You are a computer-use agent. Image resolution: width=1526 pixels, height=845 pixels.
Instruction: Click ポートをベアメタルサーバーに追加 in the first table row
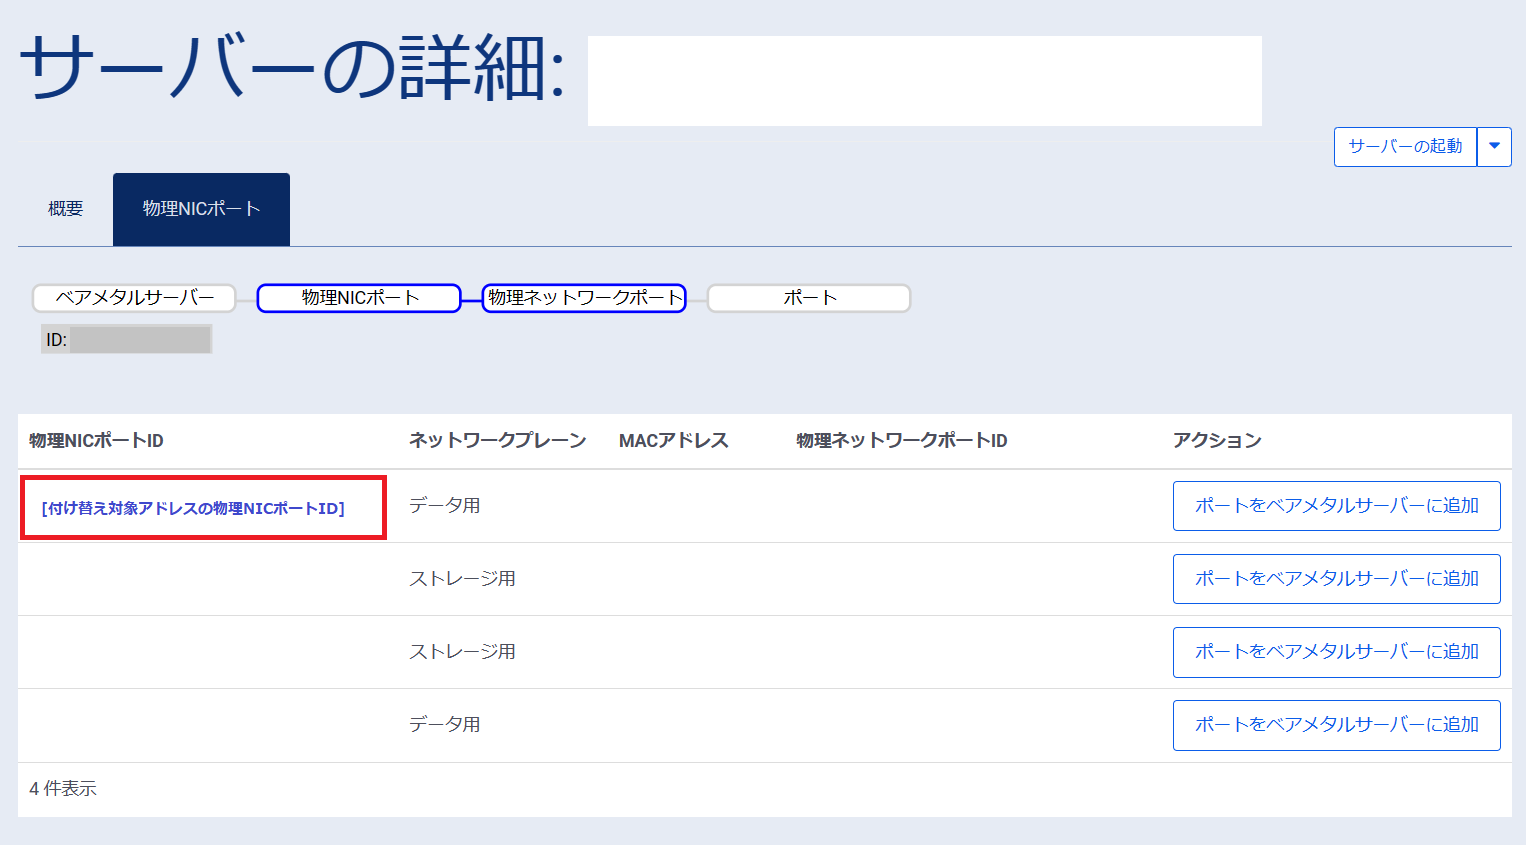pos(1336,506)
